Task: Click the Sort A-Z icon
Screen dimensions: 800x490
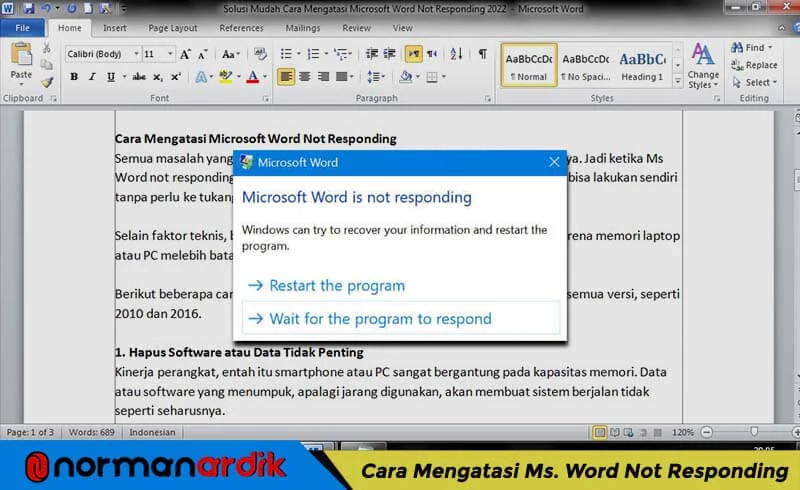Action: click(456, 54)
